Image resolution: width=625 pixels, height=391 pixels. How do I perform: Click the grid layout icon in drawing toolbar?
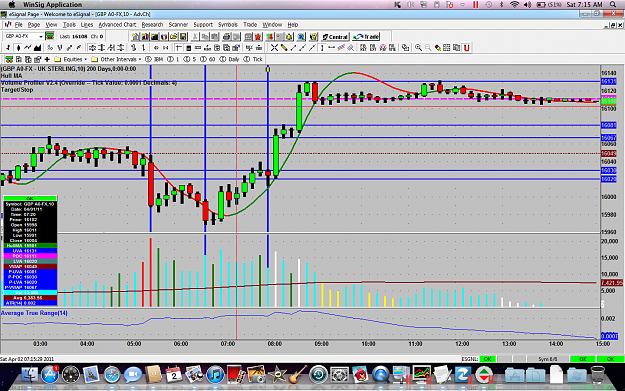[446, 48]
